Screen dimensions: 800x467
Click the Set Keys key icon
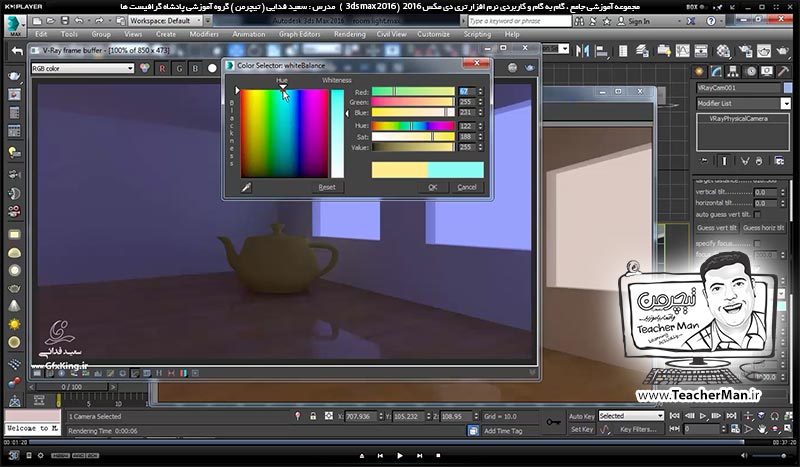[x=553, y=422]
